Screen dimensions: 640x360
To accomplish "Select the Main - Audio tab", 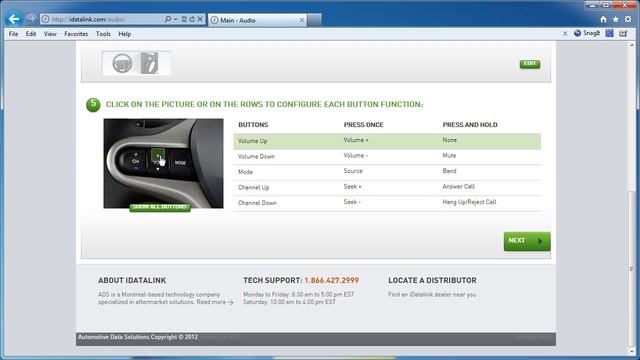I will pyautogui.click(x=257, y=20).
